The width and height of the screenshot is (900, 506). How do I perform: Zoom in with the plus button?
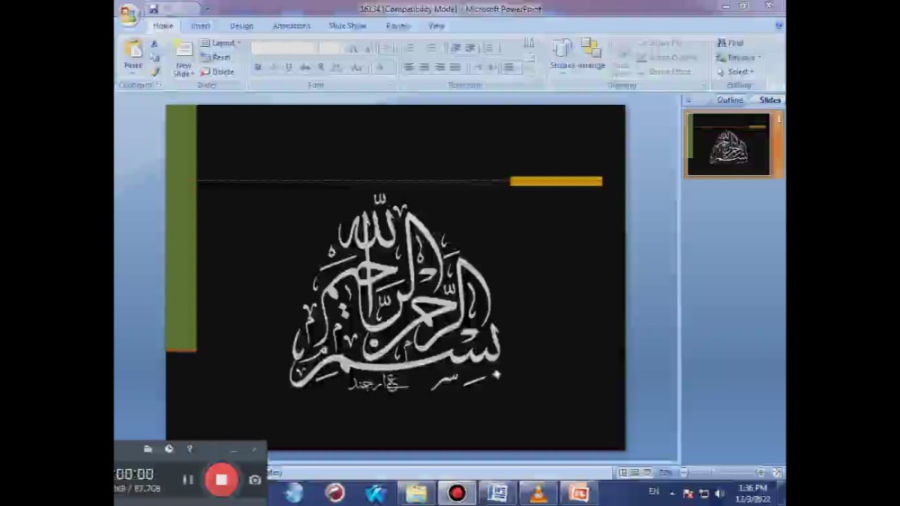pyautogui.click(x=761, y=473)
